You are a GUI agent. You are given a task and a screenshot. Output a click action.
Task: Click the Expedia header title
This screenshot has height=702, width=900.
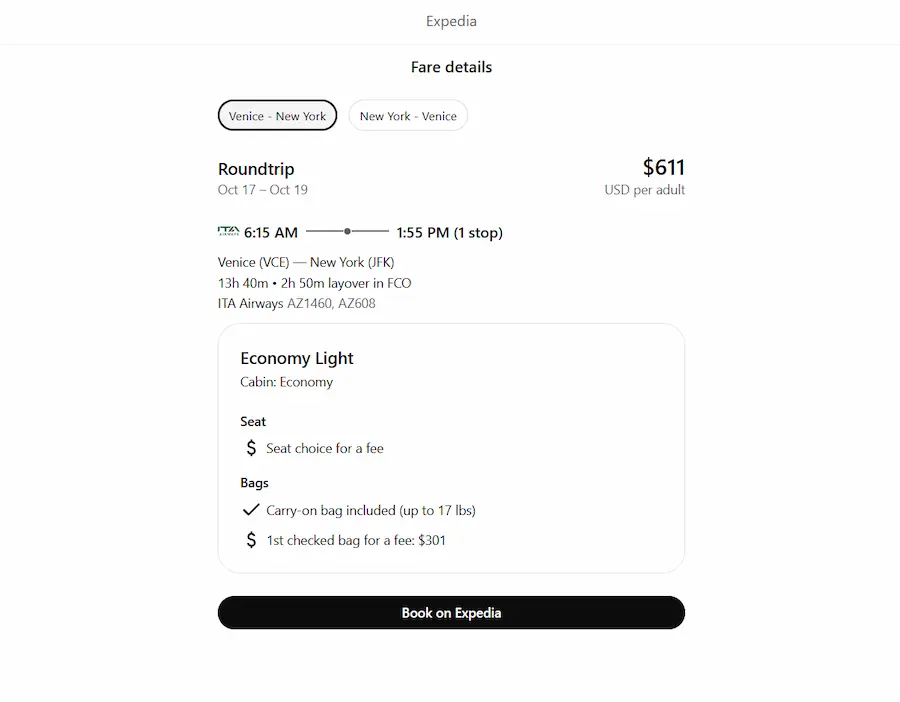coord(451,21)
